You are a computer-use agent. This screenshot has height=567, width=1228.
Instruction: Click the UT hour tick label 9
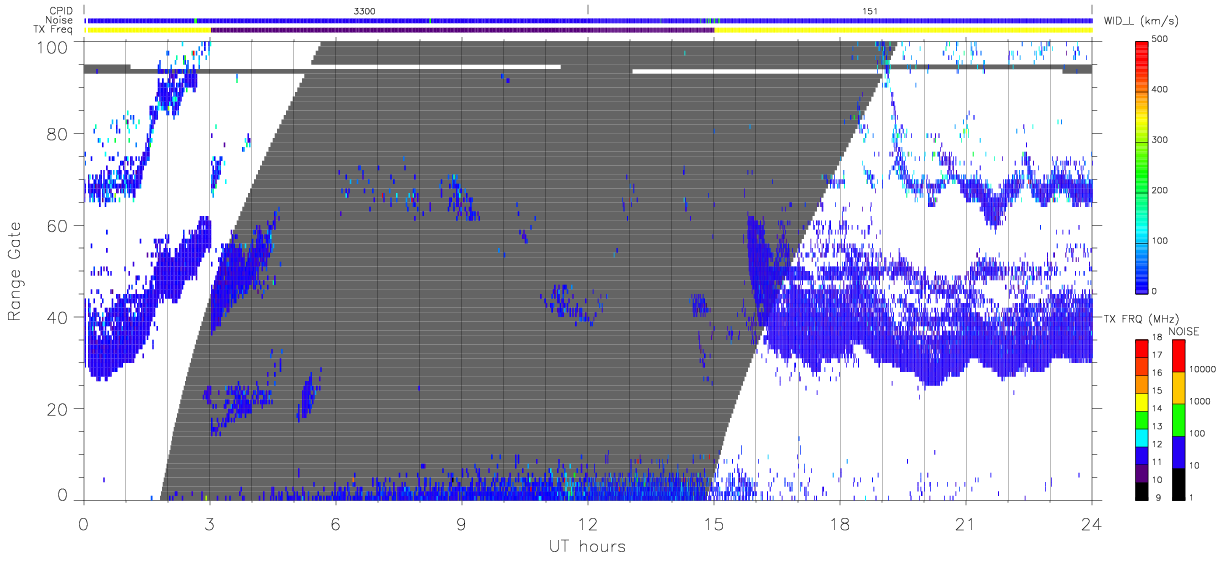point(461,523)
